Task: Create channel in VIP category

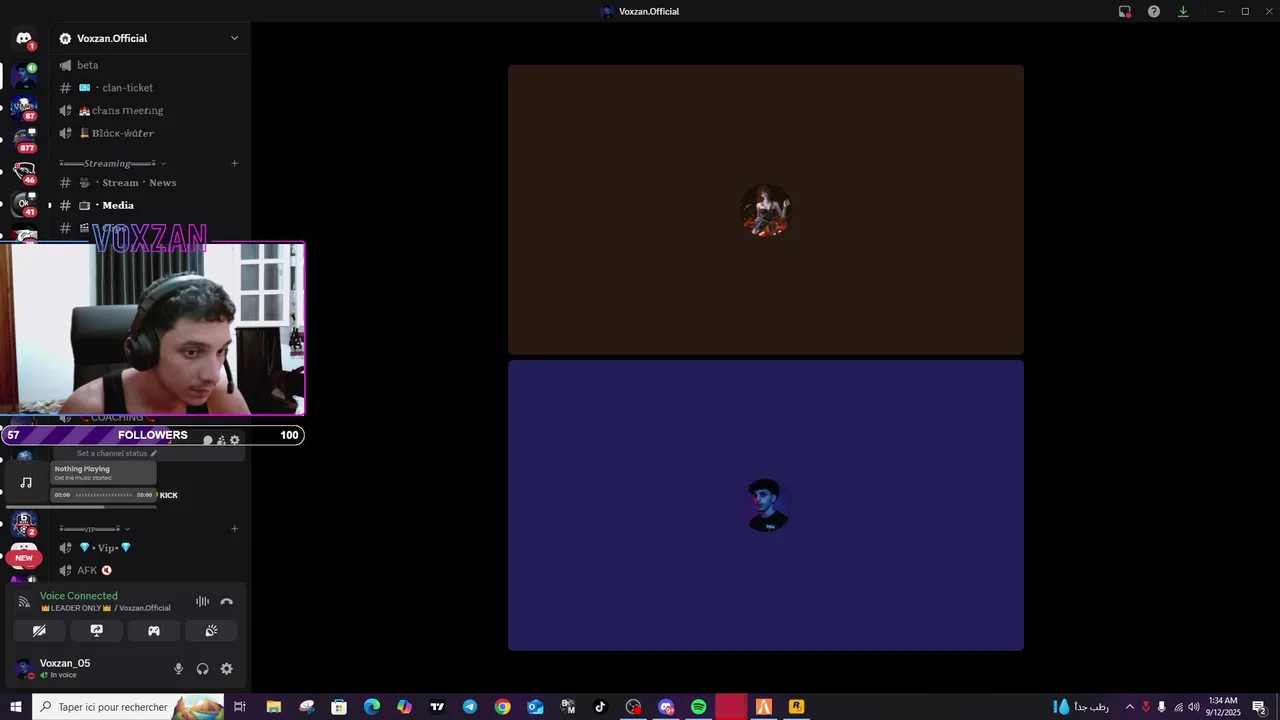Action: point(235,529)
